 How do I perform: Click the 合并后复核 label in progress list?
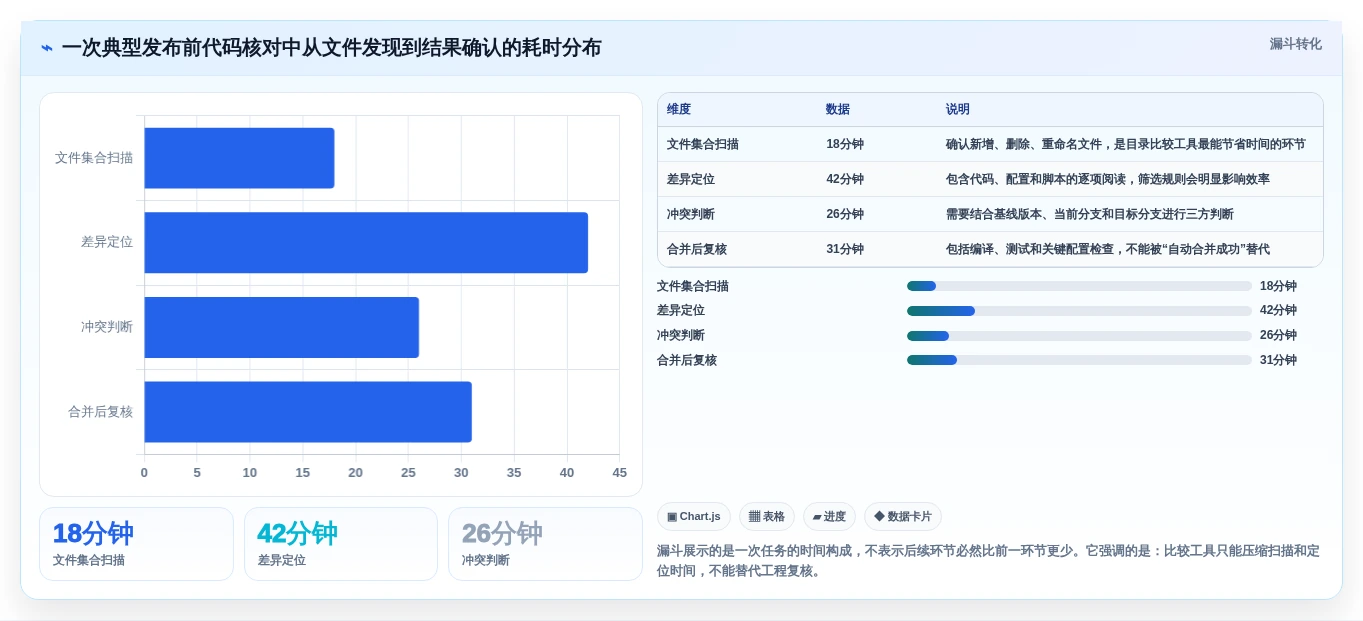[687, 360]
